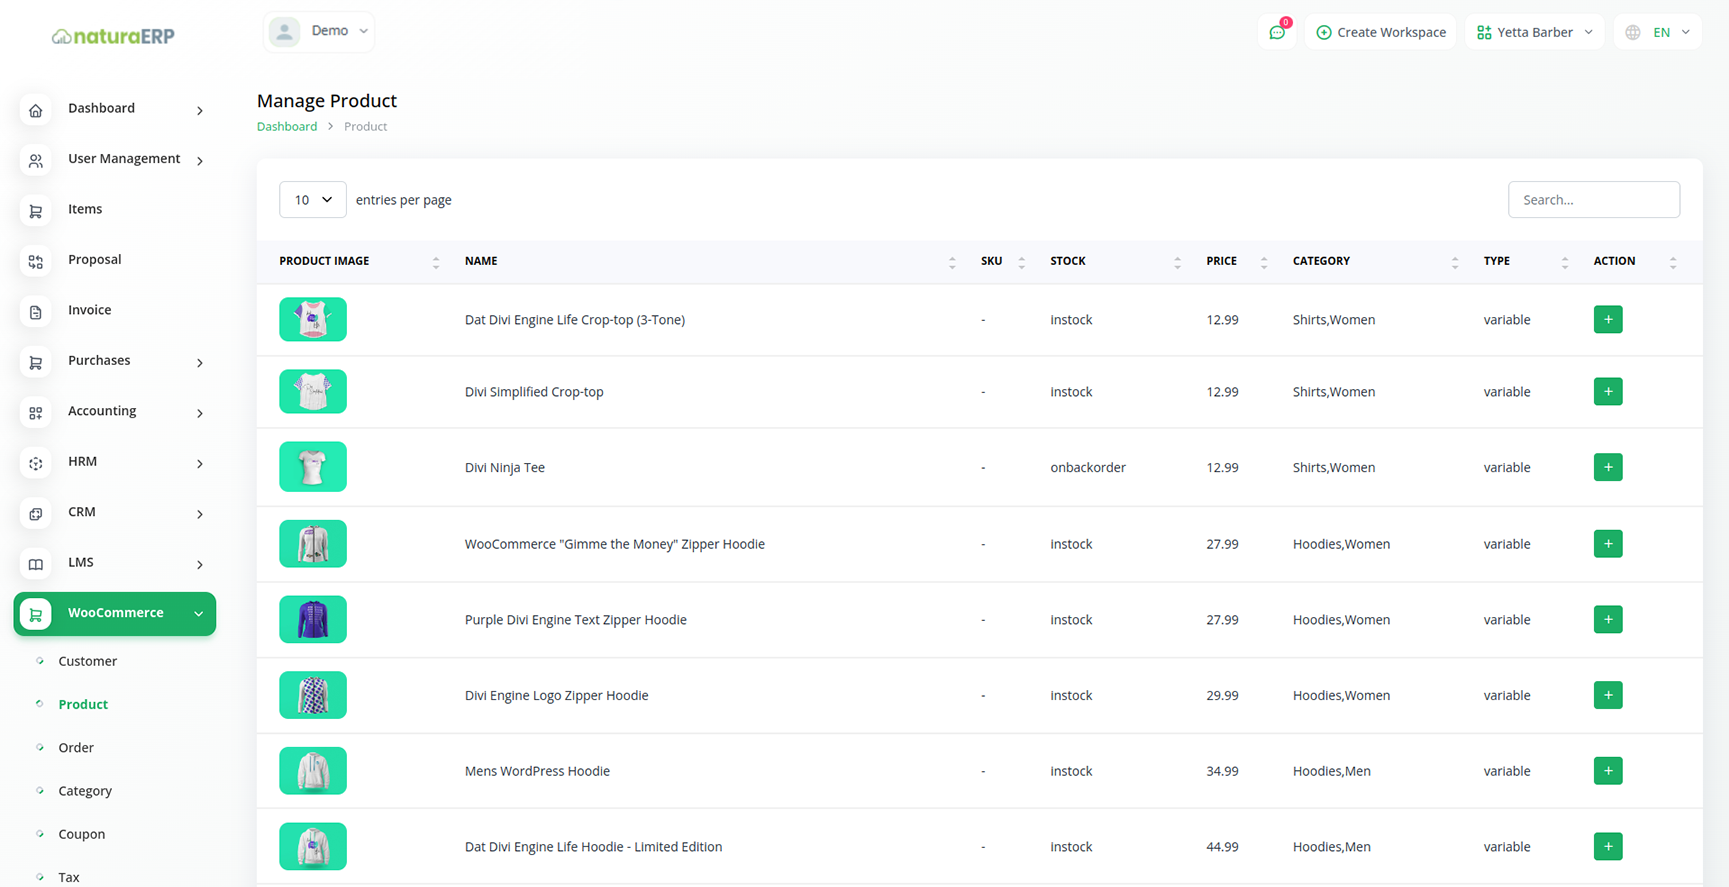Click the Items cart icon
Viewport: 1729px width, 887px height.
pos(36,211)
